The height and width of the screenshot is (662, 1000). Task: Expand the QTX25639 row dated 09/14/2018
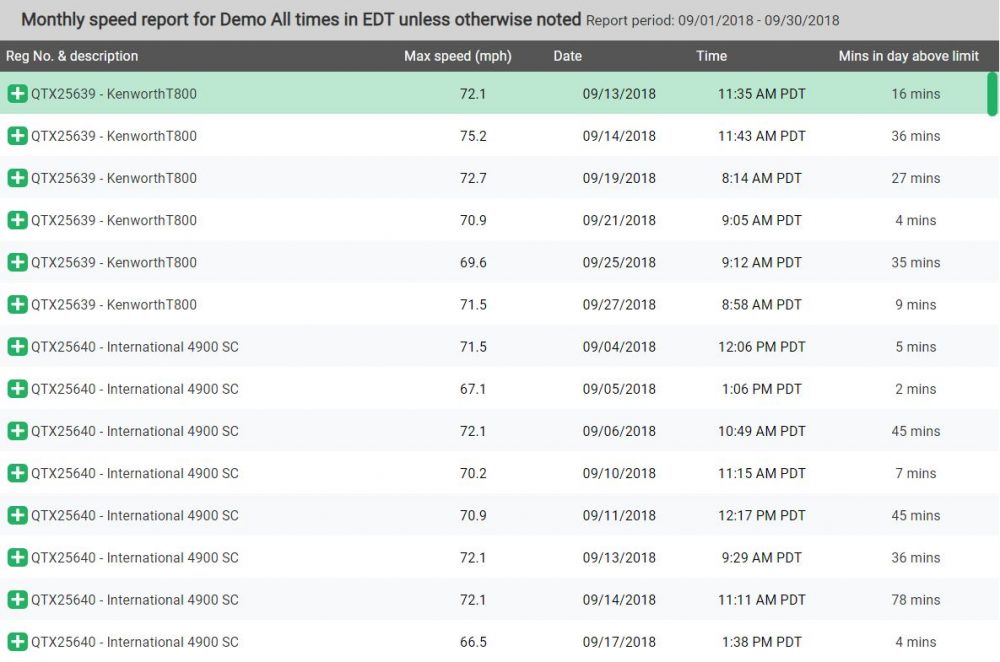pyautogui.click(x=17, y=136)
